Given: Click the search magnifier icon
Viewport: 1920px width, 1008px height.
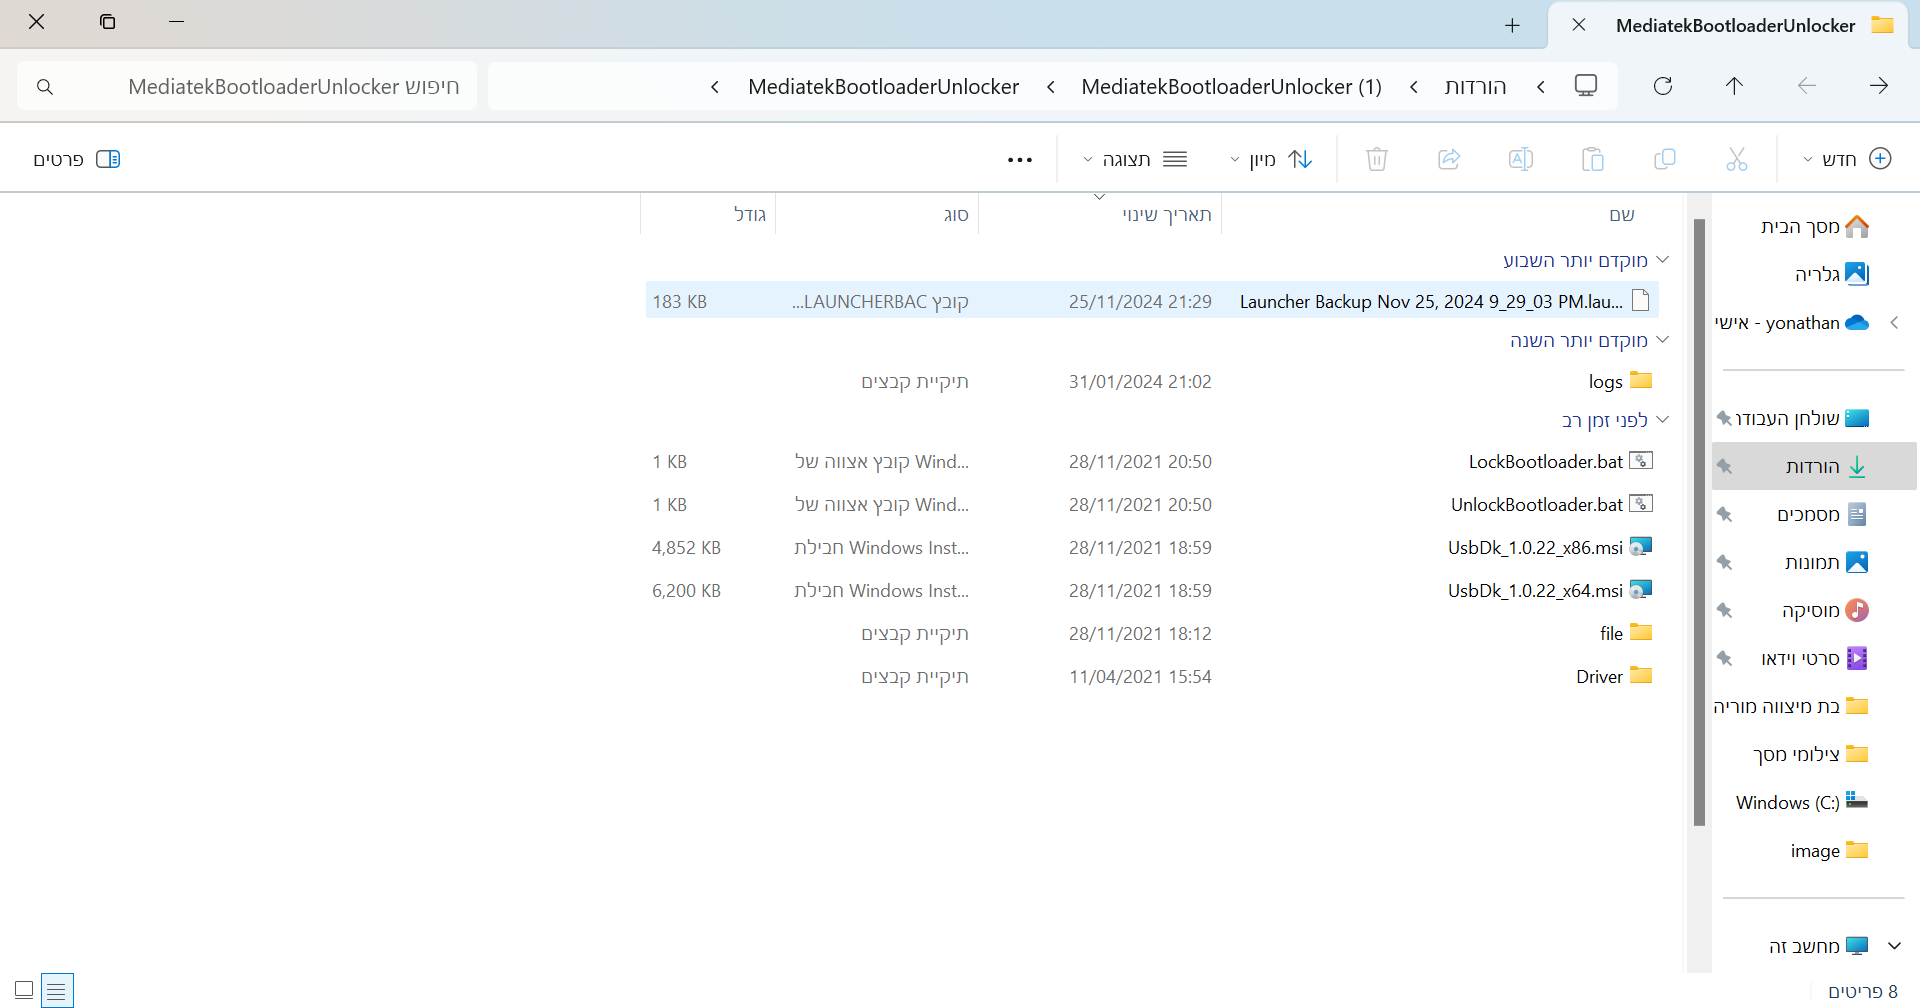Looking at the screenshot, I should 45,87.
